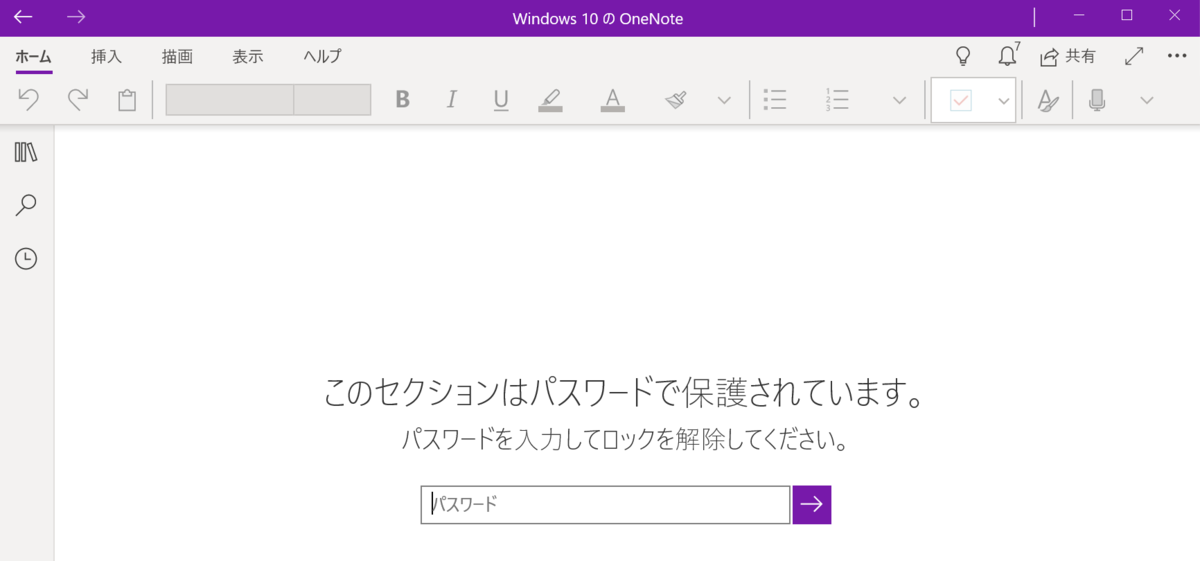Click the パスワード input field
The height and width of the screenshot is (561, 1200).
click(605, 505)
